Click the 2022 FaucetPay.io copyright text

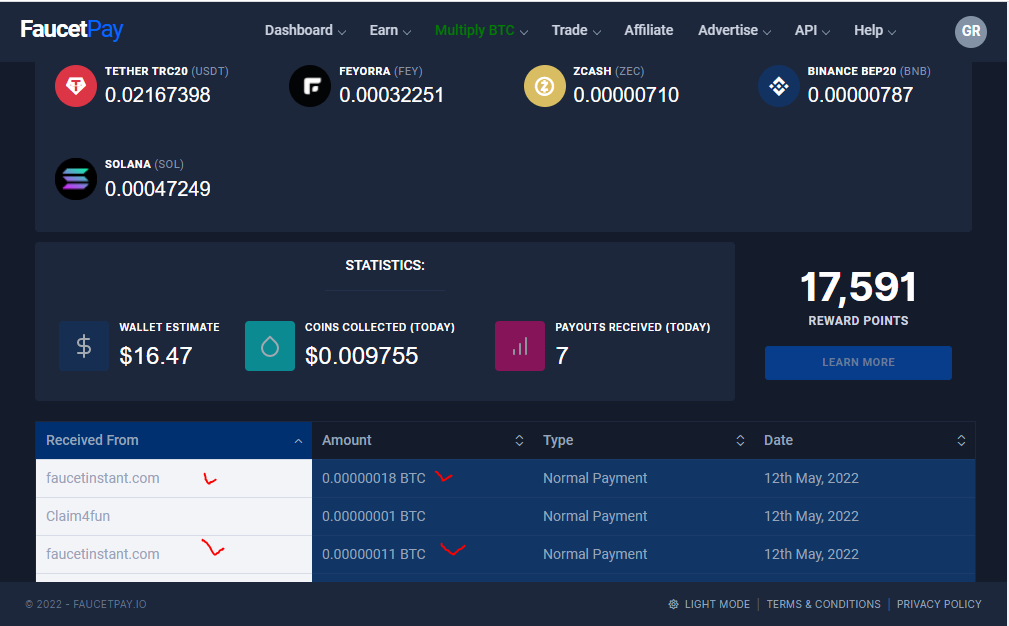(86, 604)
